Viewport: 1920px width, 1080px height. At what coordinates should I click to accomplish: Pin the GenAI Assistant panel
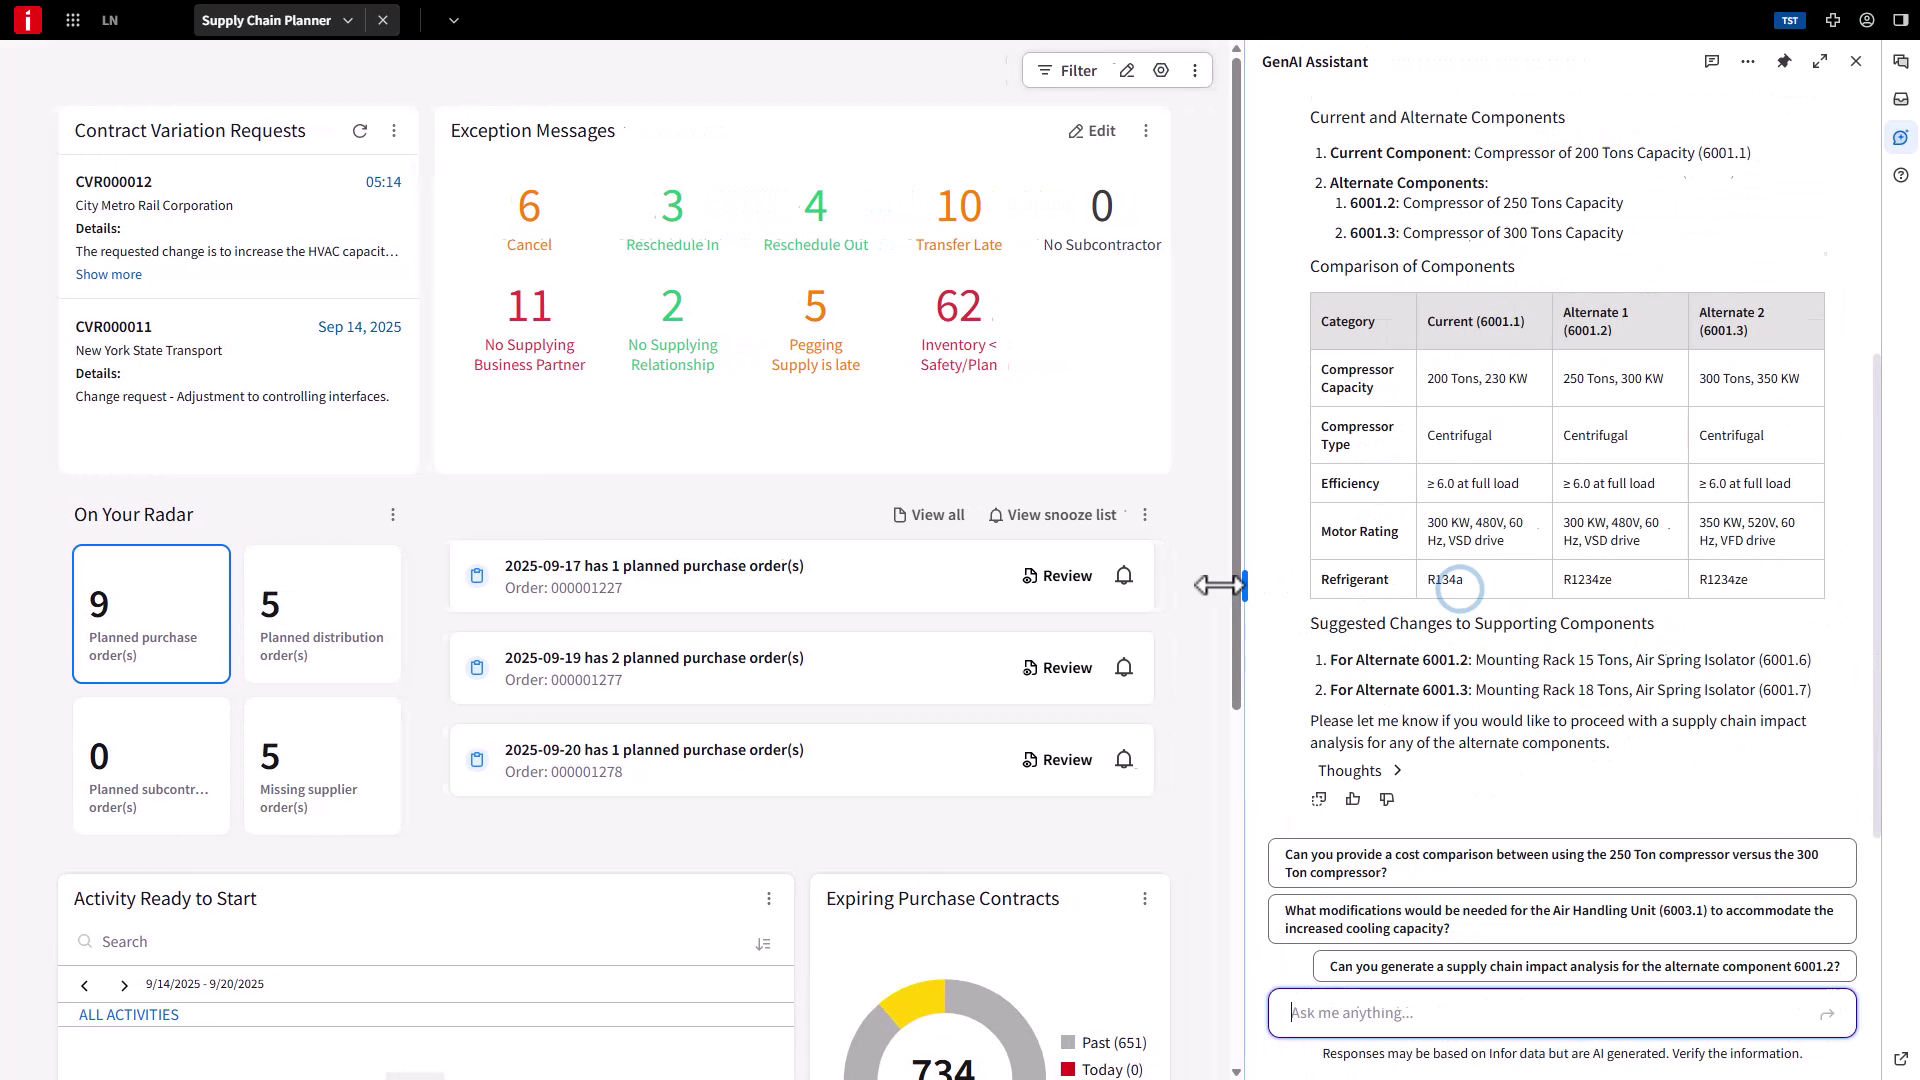click(1784, 62)
